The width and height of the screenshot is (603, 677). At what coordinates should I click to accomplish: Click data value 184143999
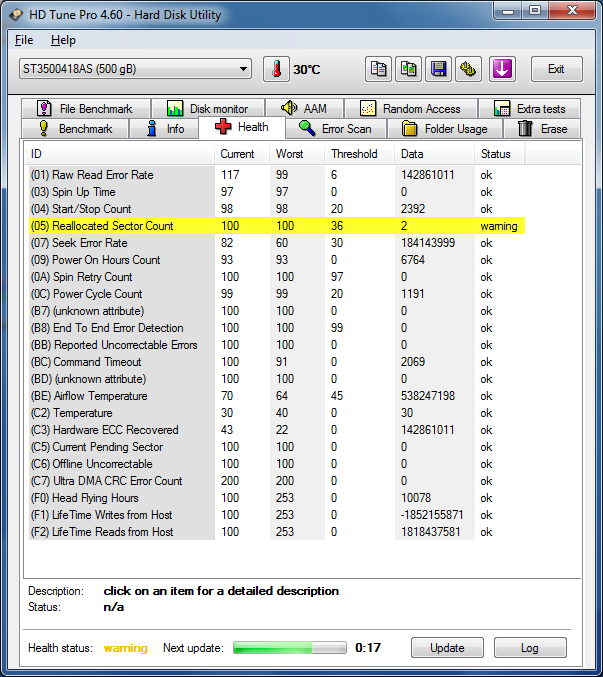coord(428,243)
